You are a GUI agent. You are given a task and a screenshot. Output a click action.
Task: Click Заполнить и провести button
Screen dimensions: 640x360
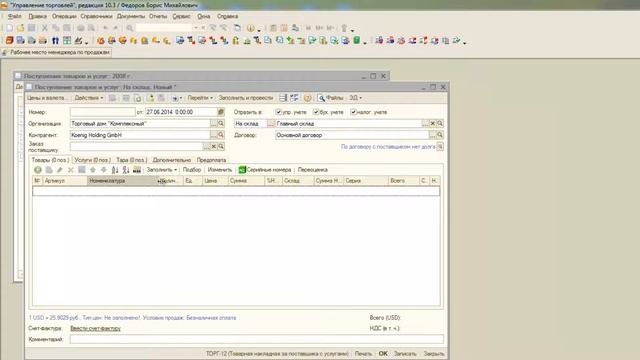tap(246, 98)
